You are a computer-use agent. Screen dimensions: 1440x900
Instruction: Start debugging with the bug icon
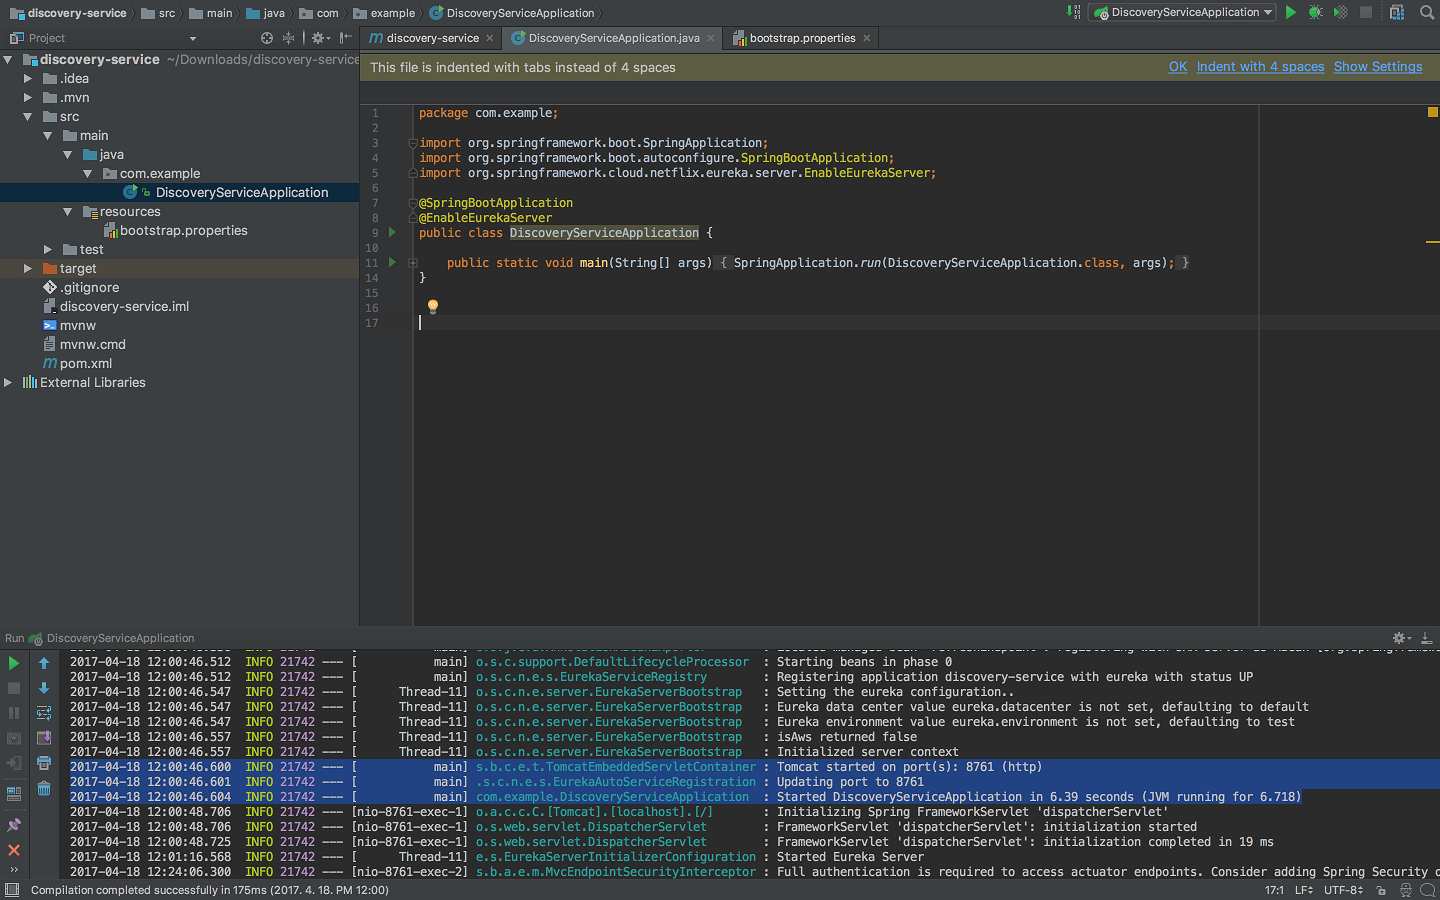[x=1316, y=13]
